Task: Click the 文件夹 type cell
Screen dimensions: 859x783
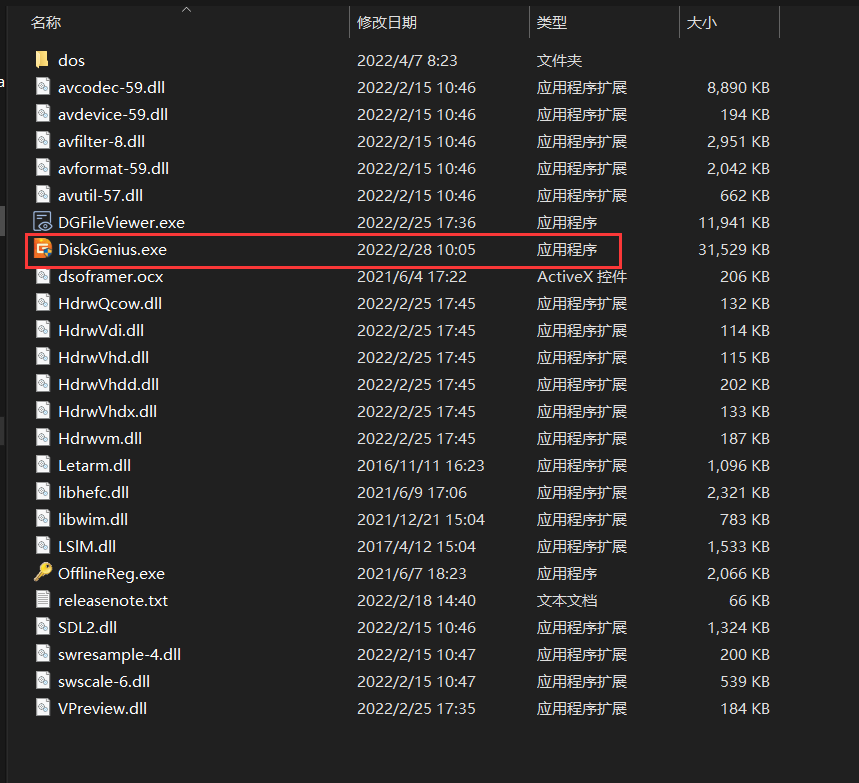Action: [x=559, y=60]
